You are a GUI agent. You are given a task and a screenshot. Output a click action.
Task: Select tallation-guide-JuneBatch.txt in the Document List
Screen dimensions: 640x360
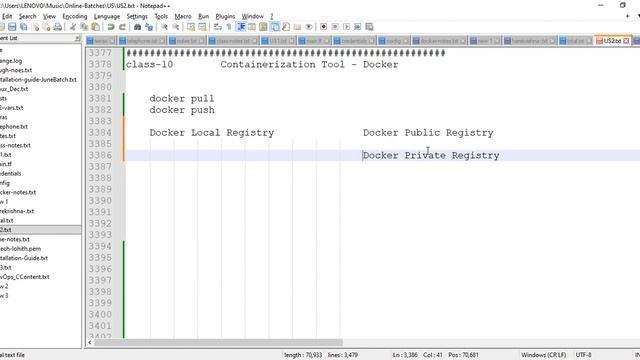(x=38, y=80)
